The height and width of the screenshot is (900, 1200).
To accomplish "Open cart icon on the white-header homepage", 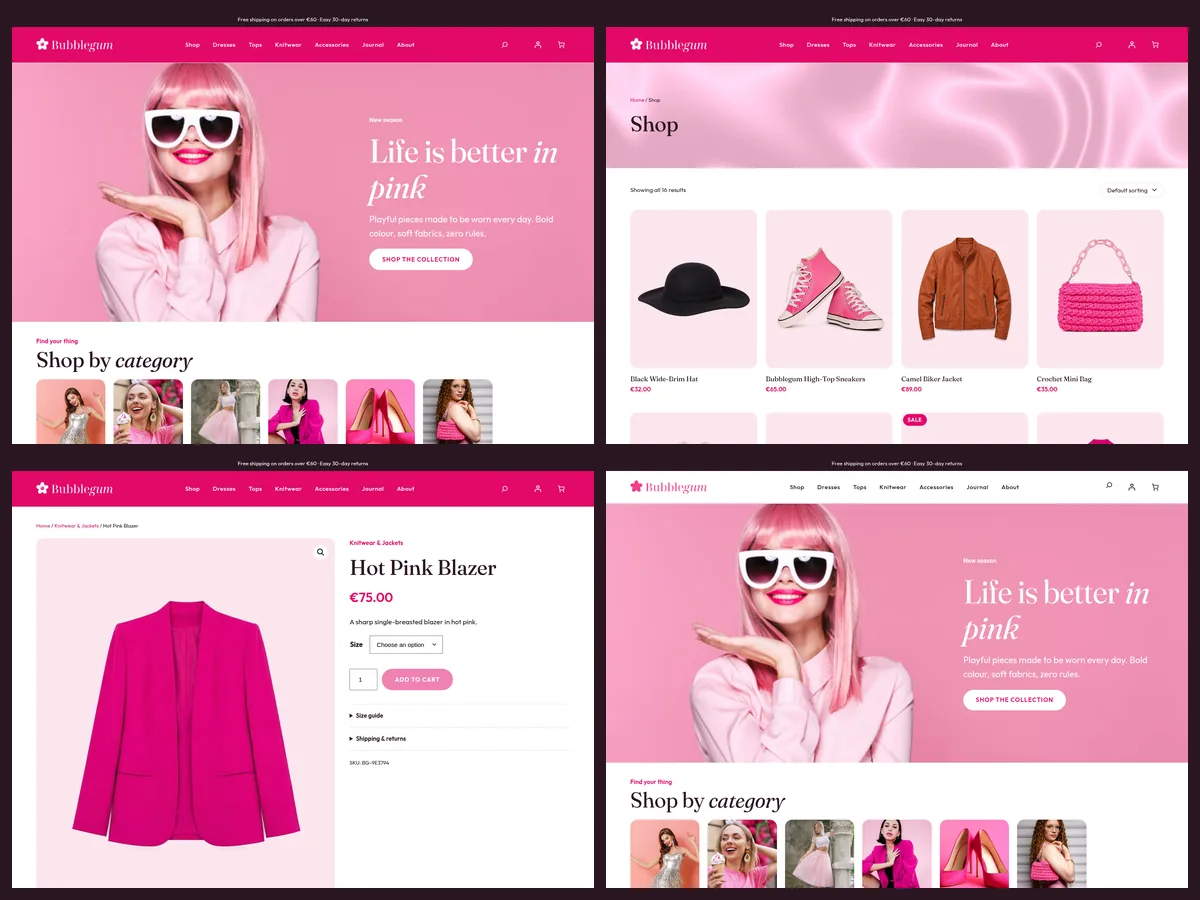I will click(1155, 487).
